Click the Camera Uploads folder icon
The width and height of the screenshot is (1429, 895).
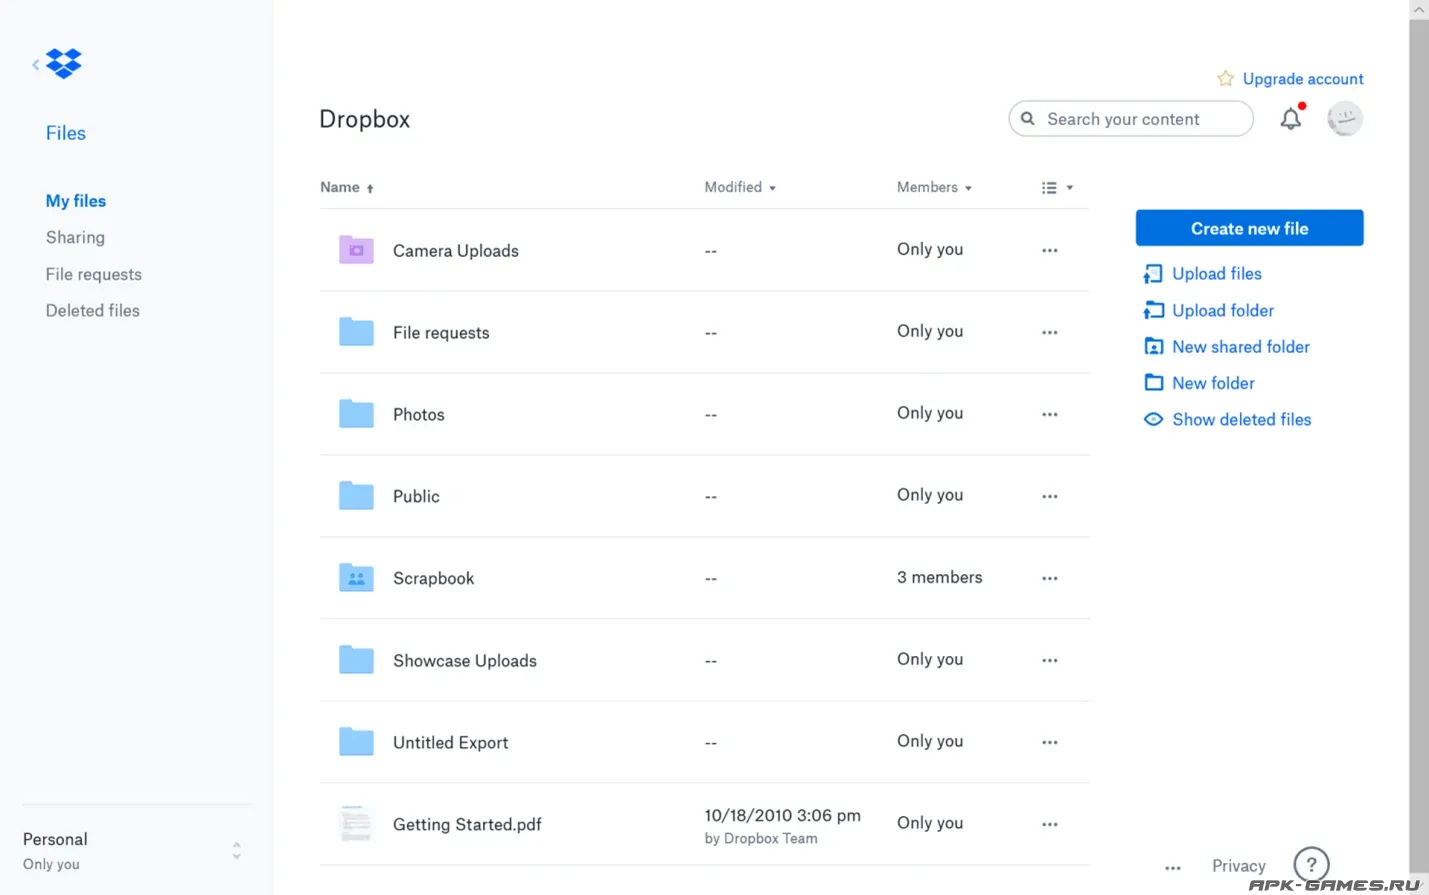coord(356,249)
